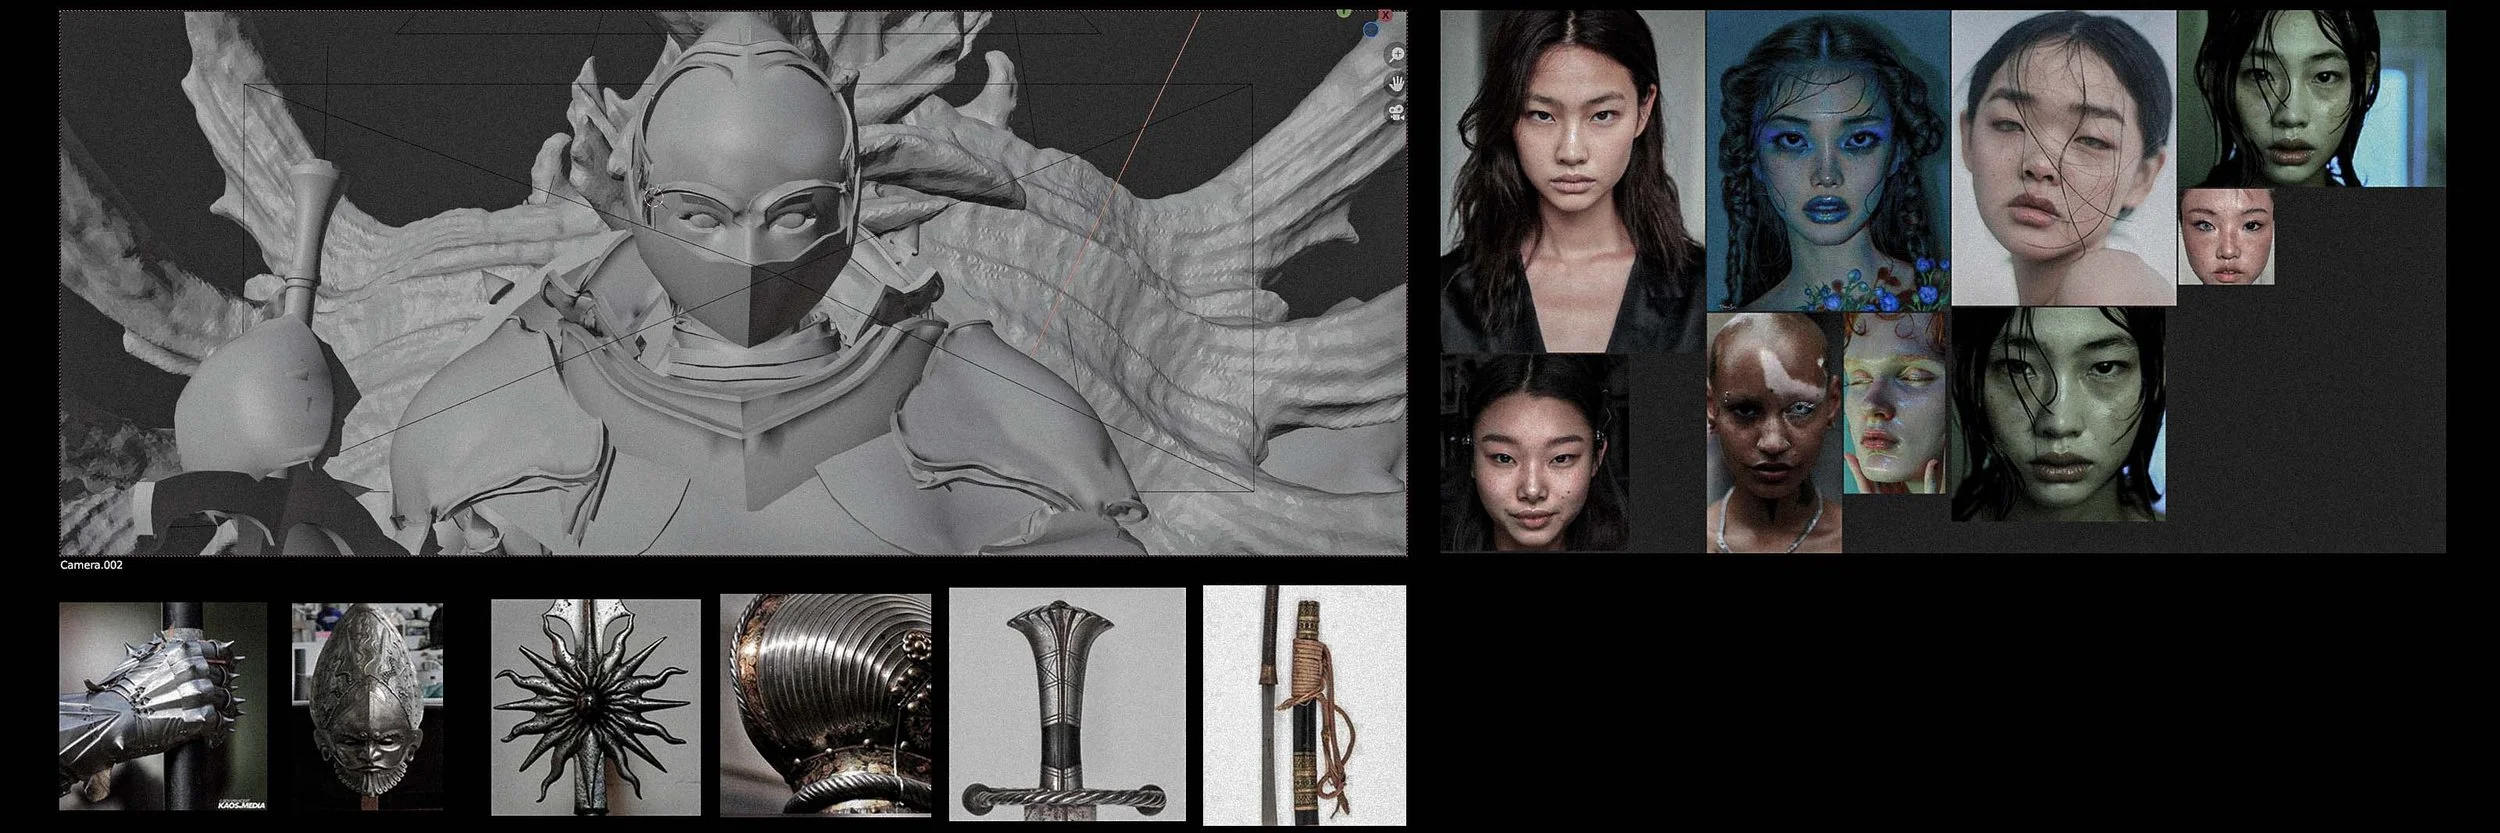Select the smiling woman portrait reference
Viewport: 2500px width, 833px height.
coord(1535,452)
